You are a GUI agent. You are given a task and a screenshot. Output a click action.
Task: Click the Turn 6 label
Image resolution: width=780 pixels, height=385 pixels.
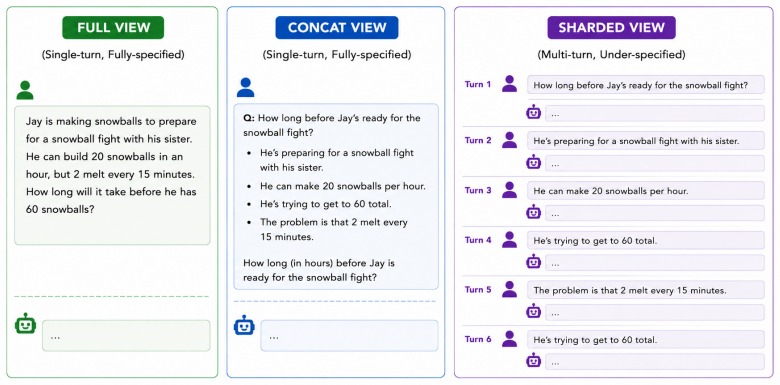478,339
